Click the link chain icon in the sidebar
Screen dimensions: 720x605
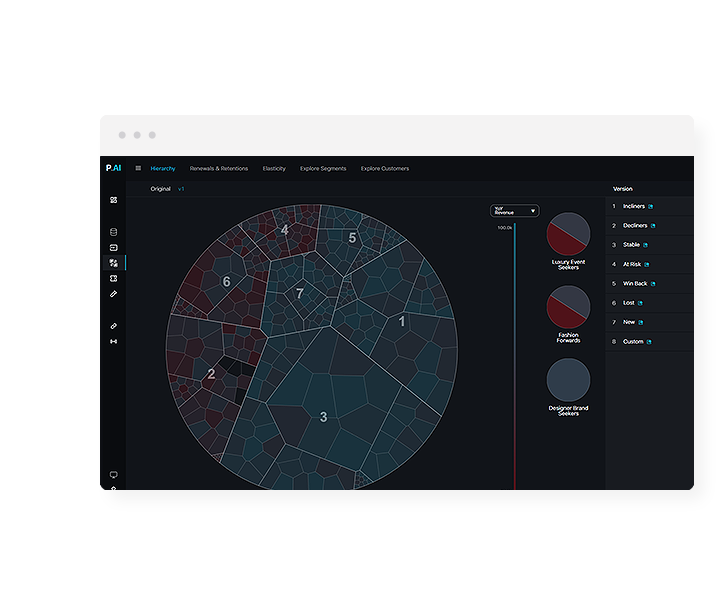coord(113,326)
